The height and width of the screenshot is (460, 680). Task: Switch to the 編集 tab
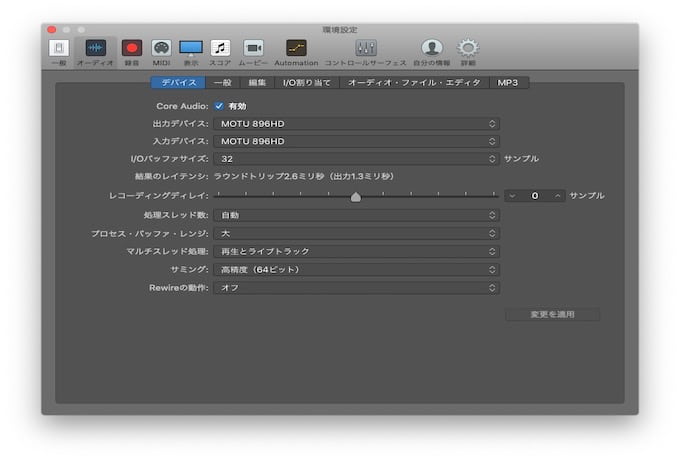[x=257, y=83]
